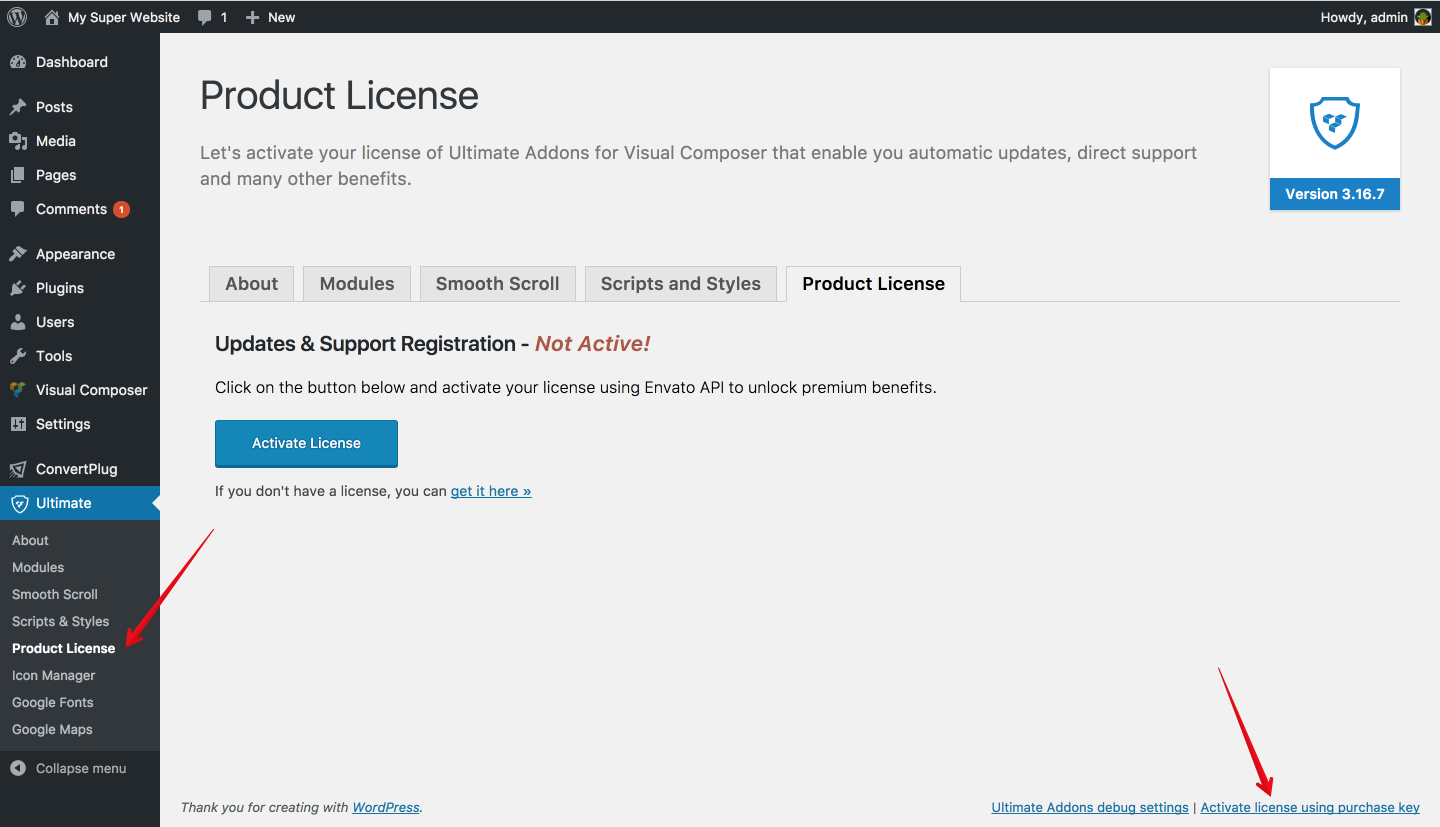Open Smooth Scroll submenu item

[x=55, y=594]
